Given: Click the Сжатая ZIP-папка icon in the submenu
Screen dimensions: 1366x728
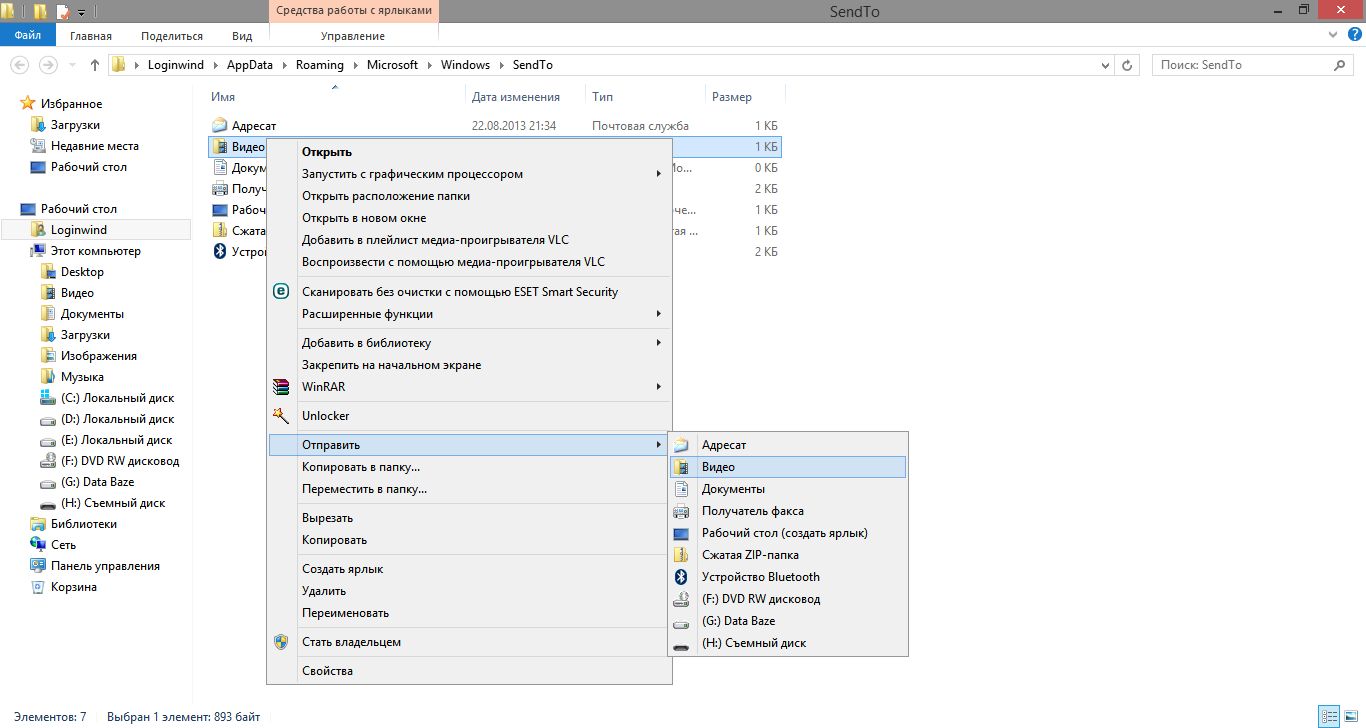Looking at the screenshot, I should [681, 555].
